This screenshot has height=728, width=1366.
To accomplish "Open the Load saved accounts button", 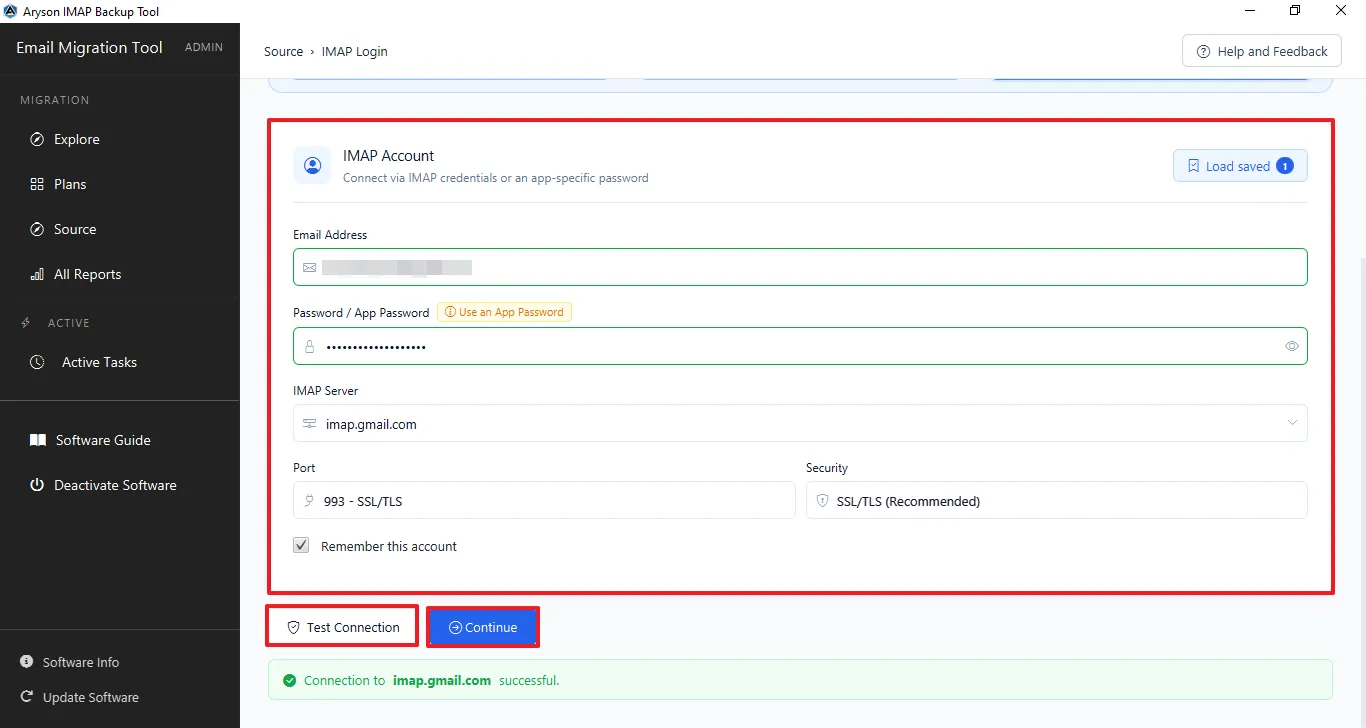I will point(1240,166).
